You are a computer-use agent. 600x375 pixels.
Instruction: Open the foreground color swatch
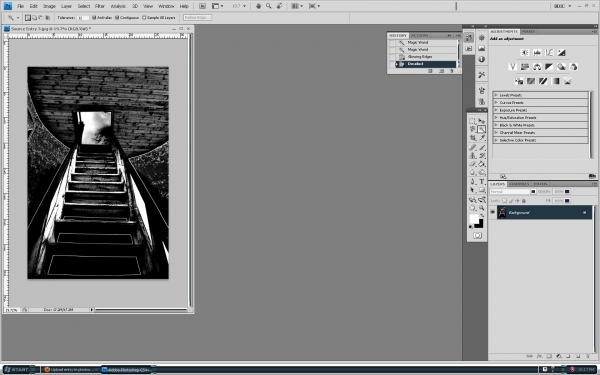[x=474, y=219]
